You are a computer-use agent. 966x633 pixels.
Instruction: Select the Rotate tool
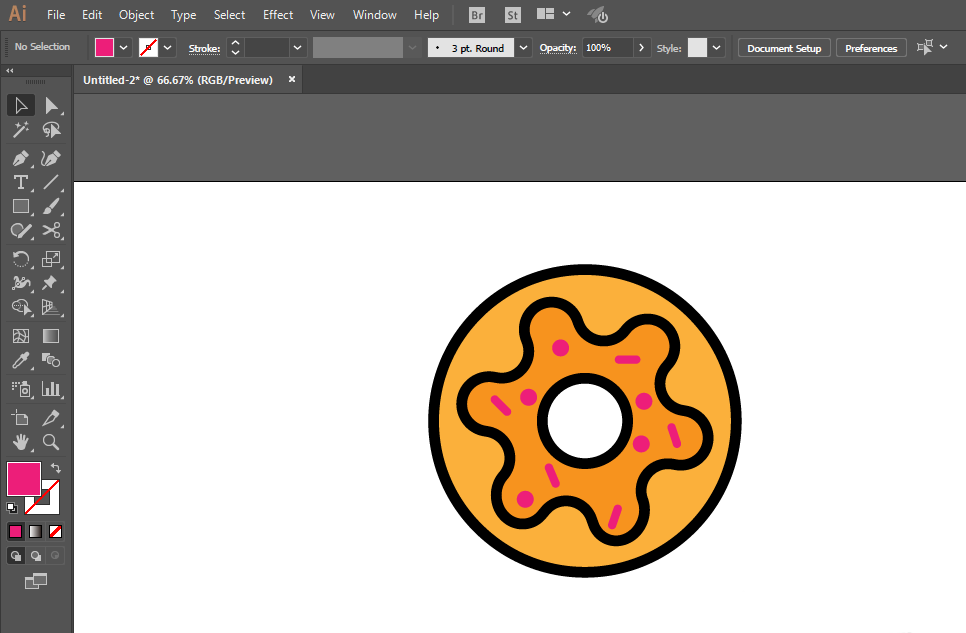click(x=20, y=259)
